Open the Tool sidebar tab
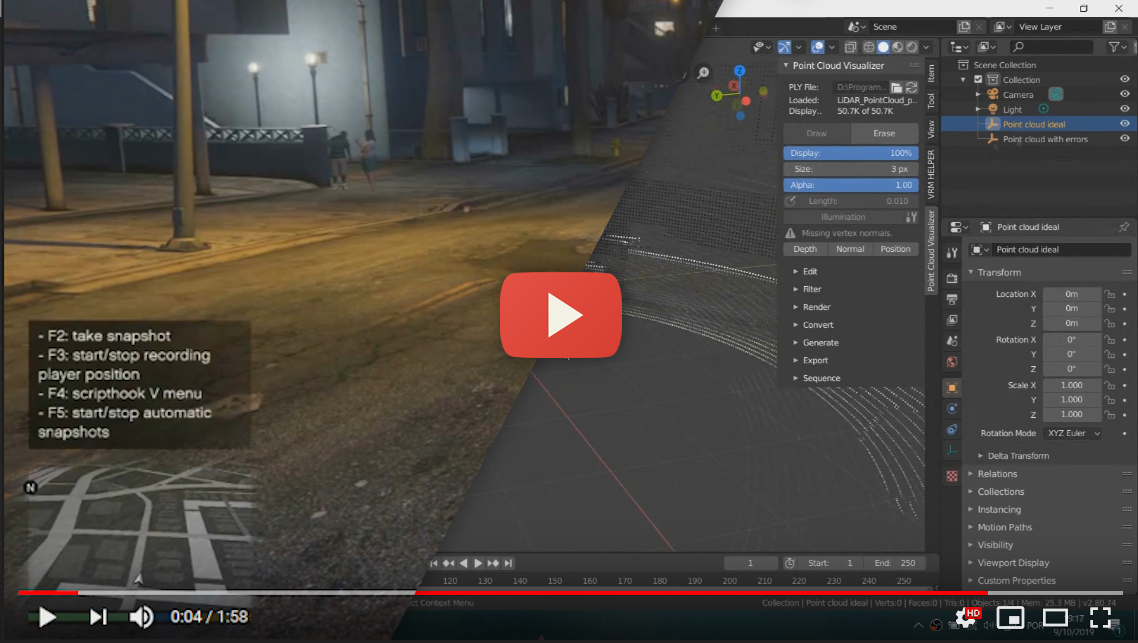1138x643 pixels. (931, 101)
